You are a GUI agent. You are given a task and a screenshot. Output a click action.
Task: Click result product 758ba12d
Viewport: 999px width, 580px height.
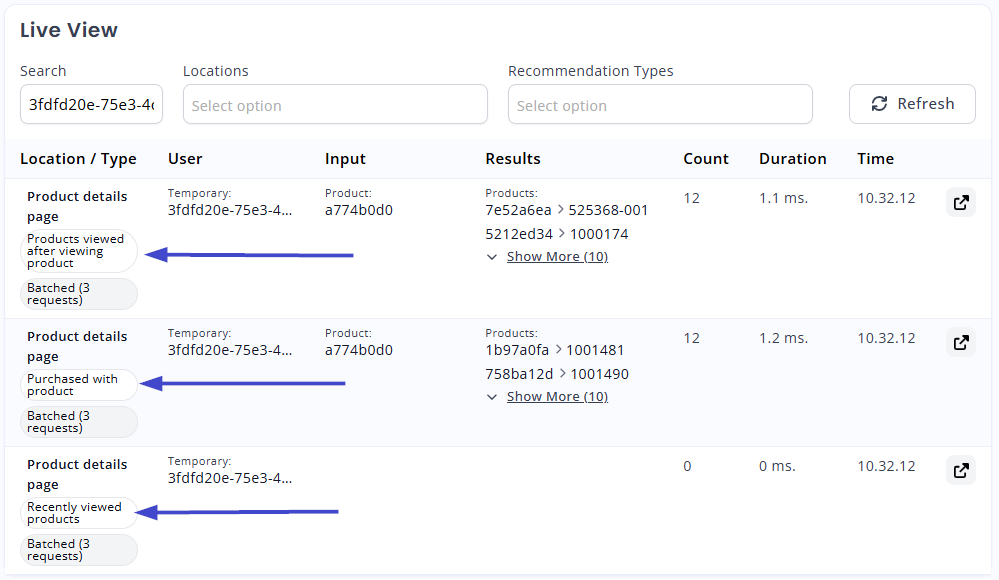519,374
